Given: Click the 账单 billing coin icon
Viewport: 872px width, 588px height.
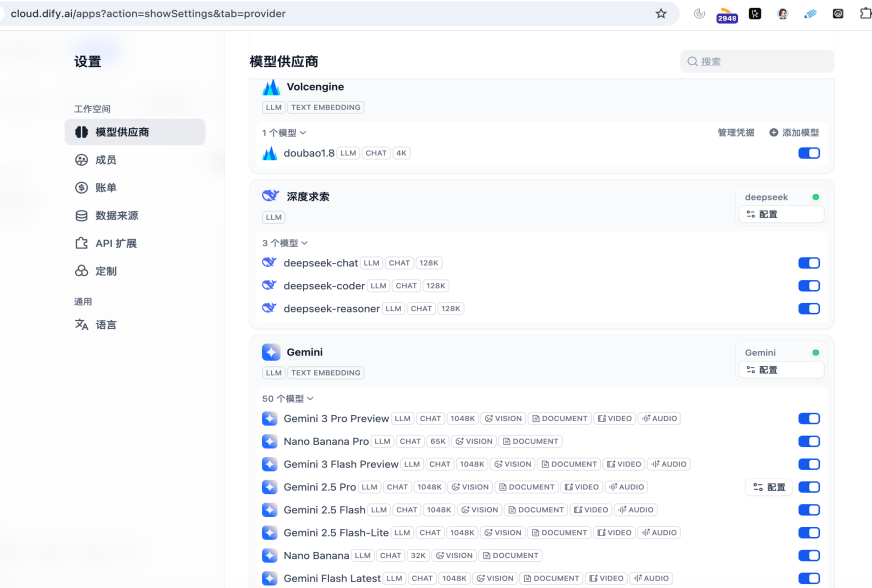Looking at the screenshot, I should [x=82, y=188].
